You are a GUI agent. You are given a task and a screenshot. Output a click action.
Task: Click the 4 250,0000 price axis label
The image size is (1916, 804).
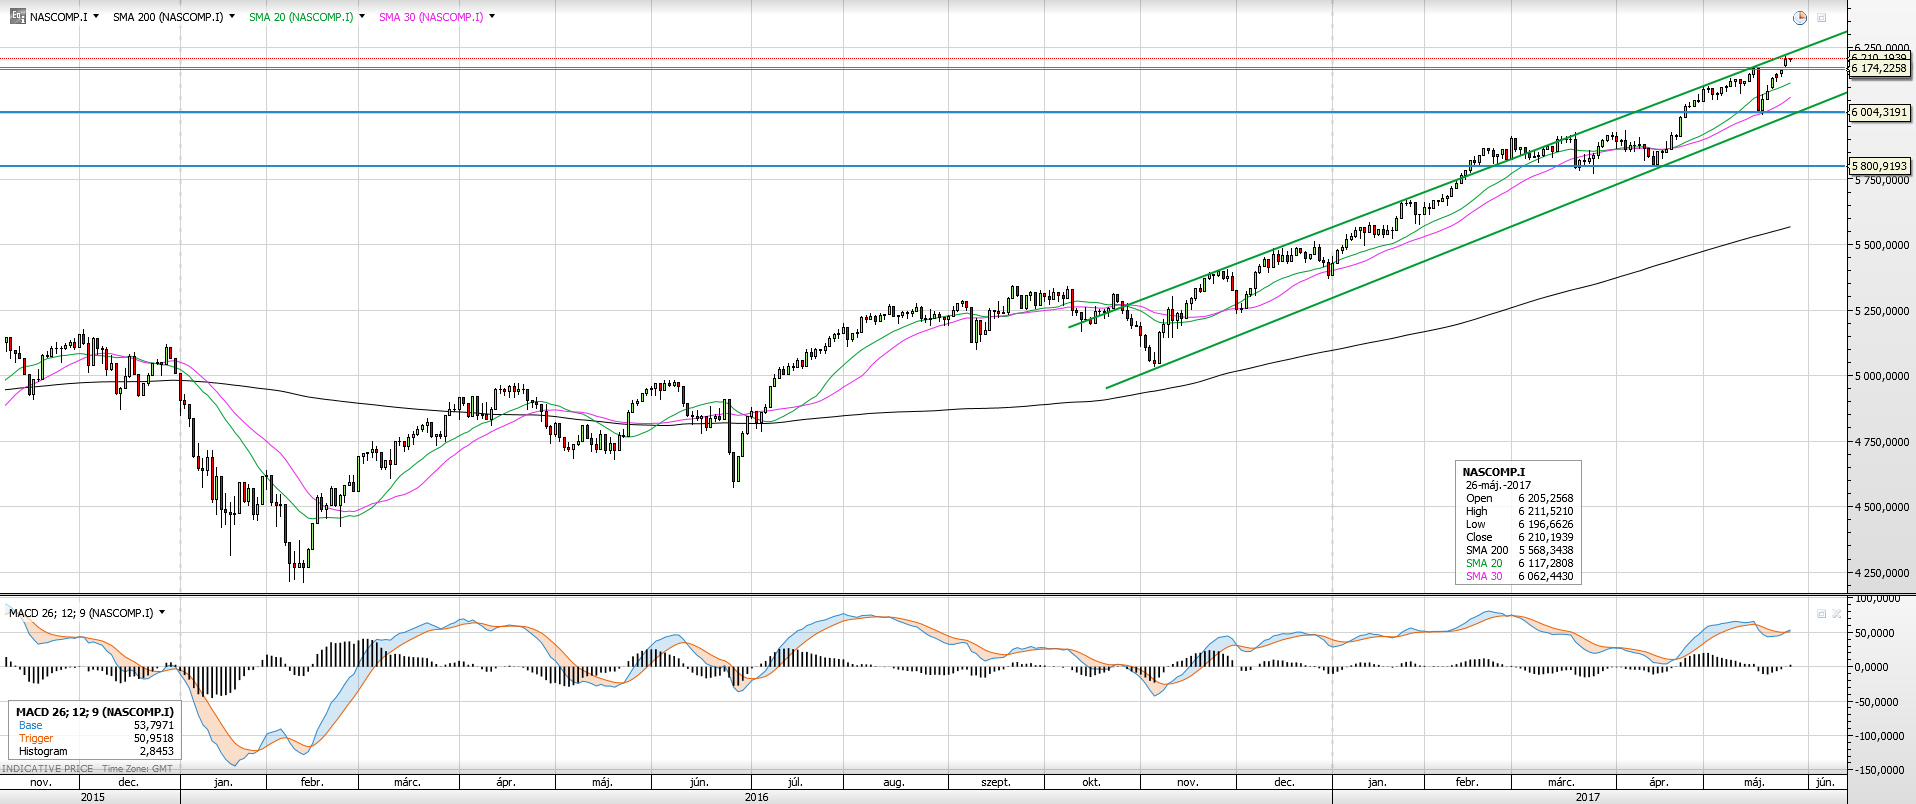click(1881, 573)
